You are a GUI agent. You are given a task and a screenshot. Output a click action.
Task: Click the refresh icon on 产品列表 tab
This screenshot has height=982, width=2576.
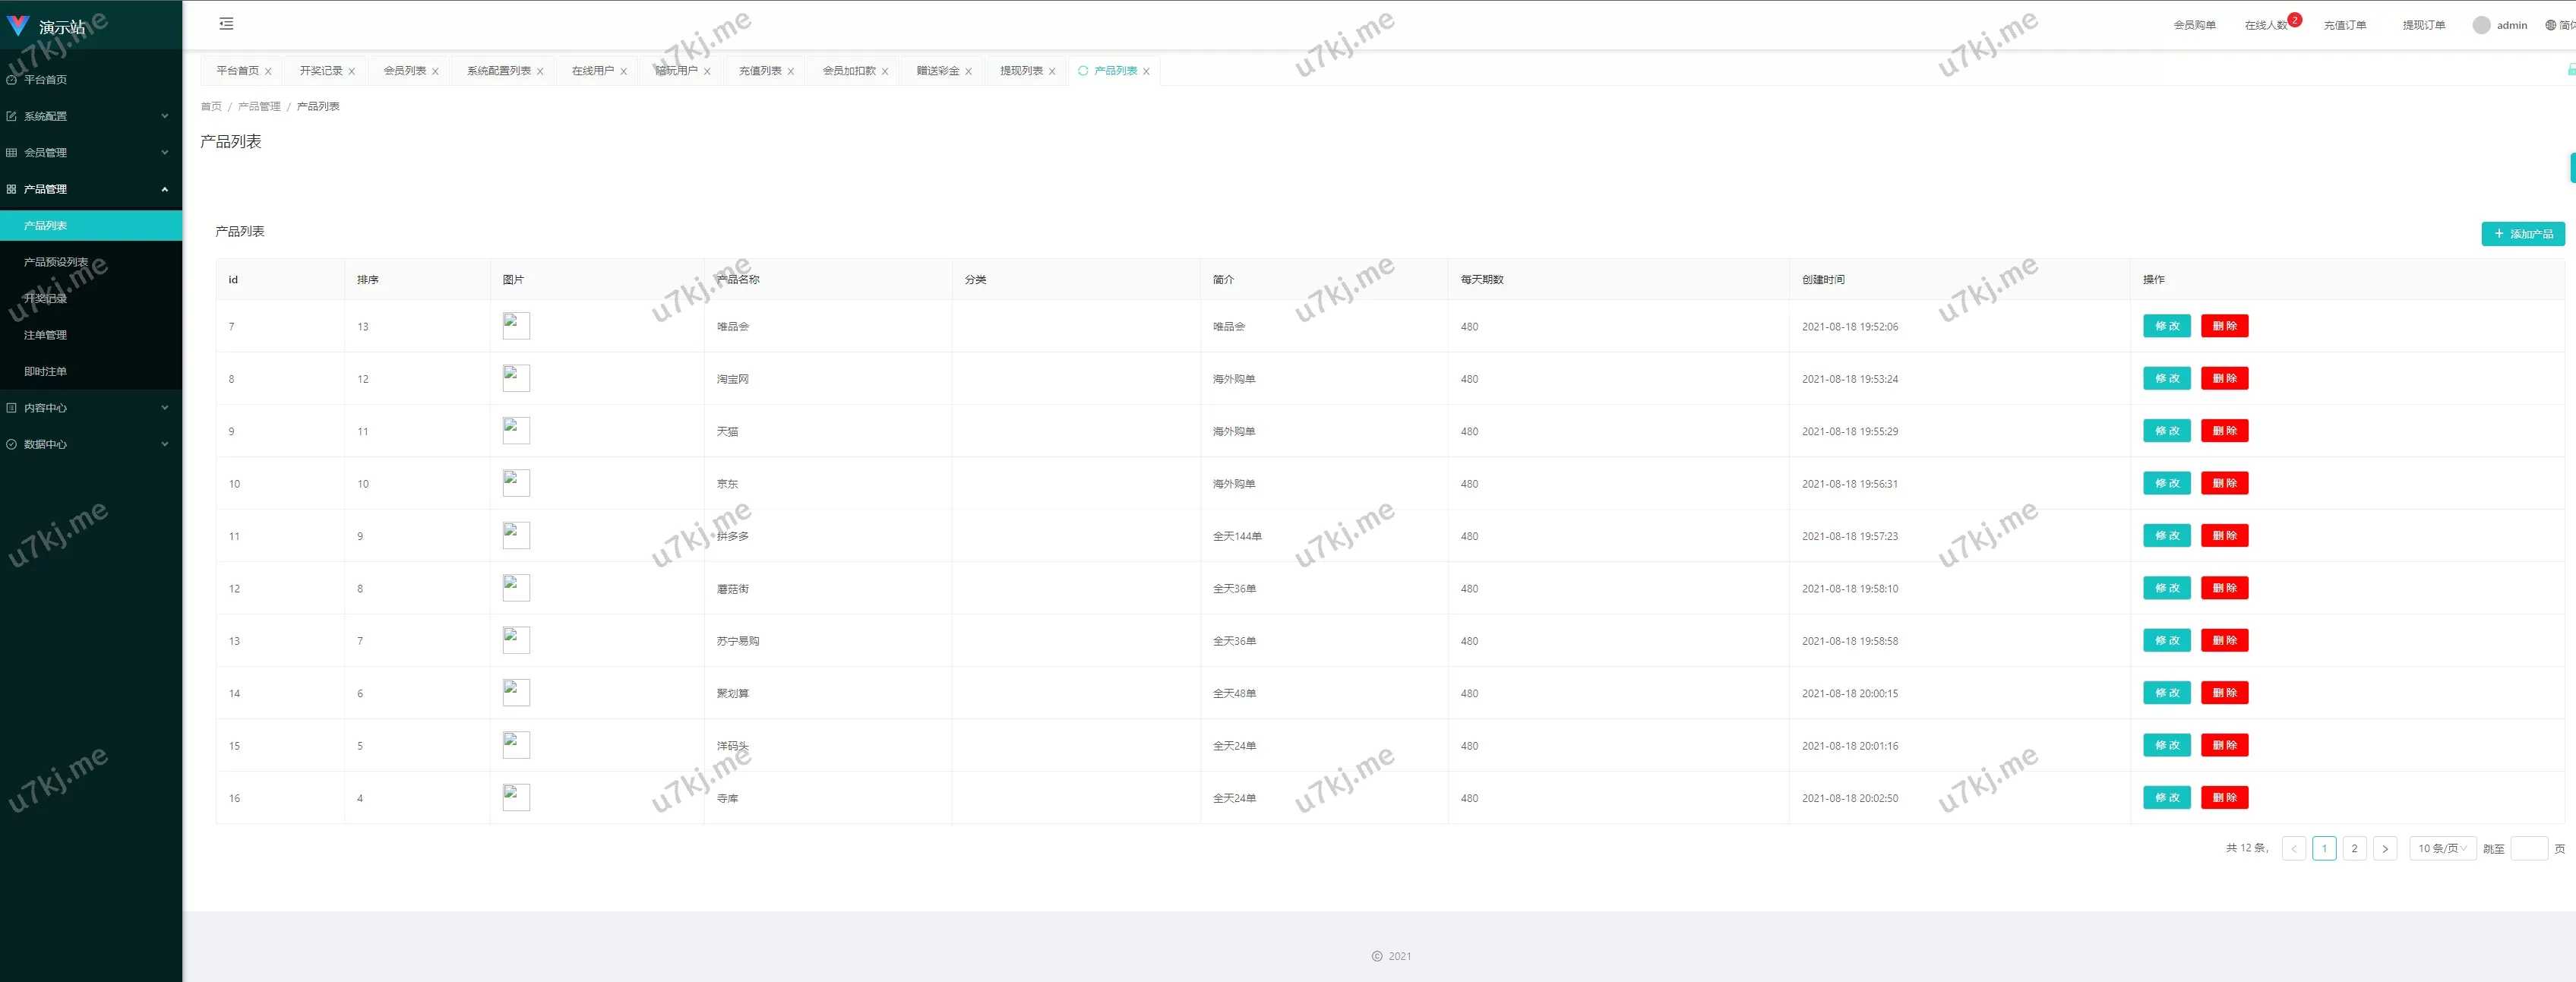(x=1082, y=71)
